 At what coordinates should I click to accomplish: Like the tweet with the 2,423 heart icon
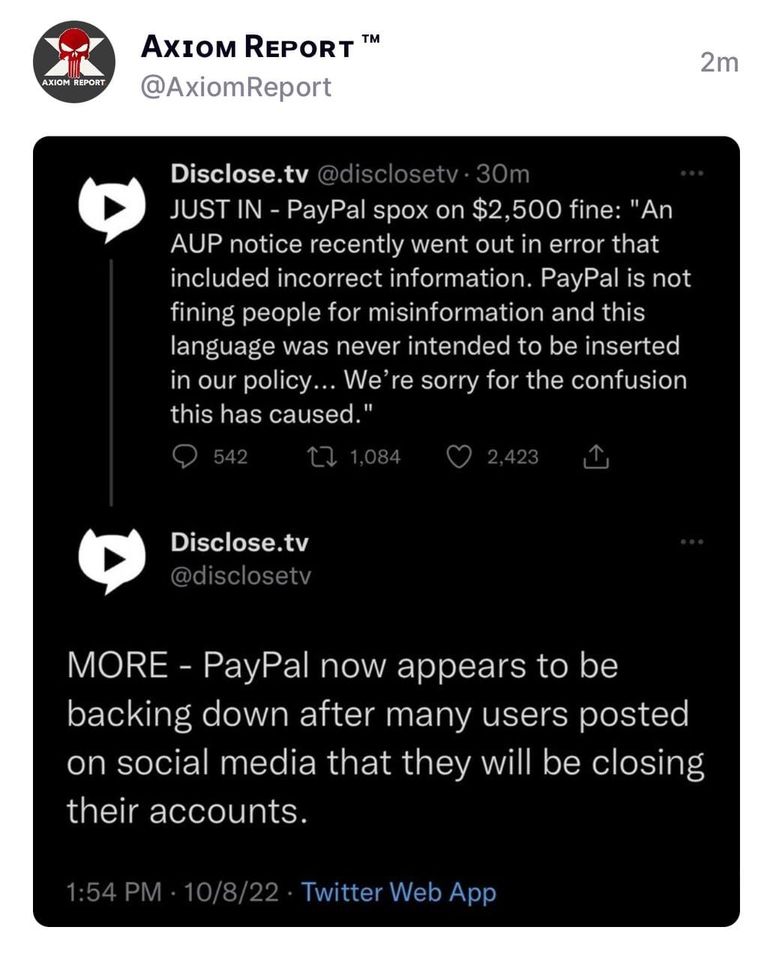(459, 457)
